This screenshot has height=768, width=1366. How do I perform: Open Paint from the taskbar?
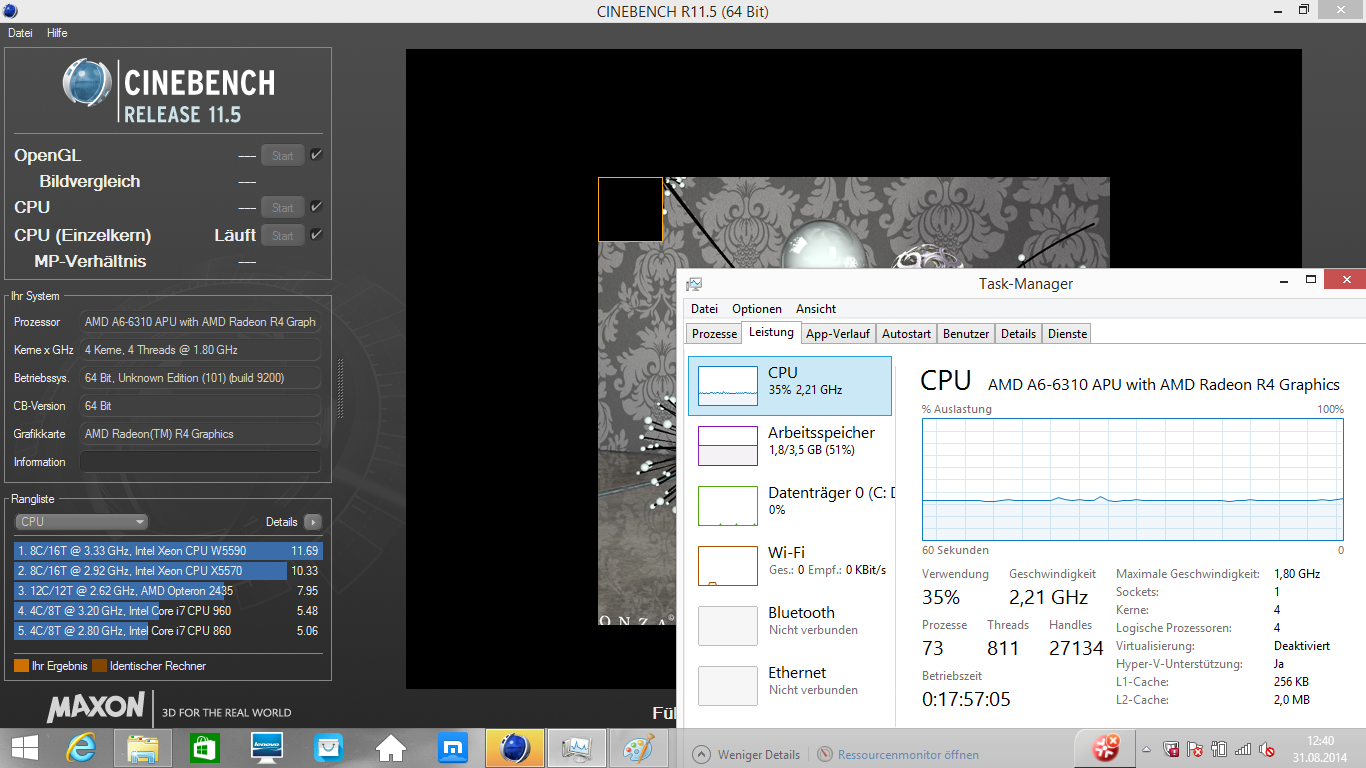pos(639,748)
